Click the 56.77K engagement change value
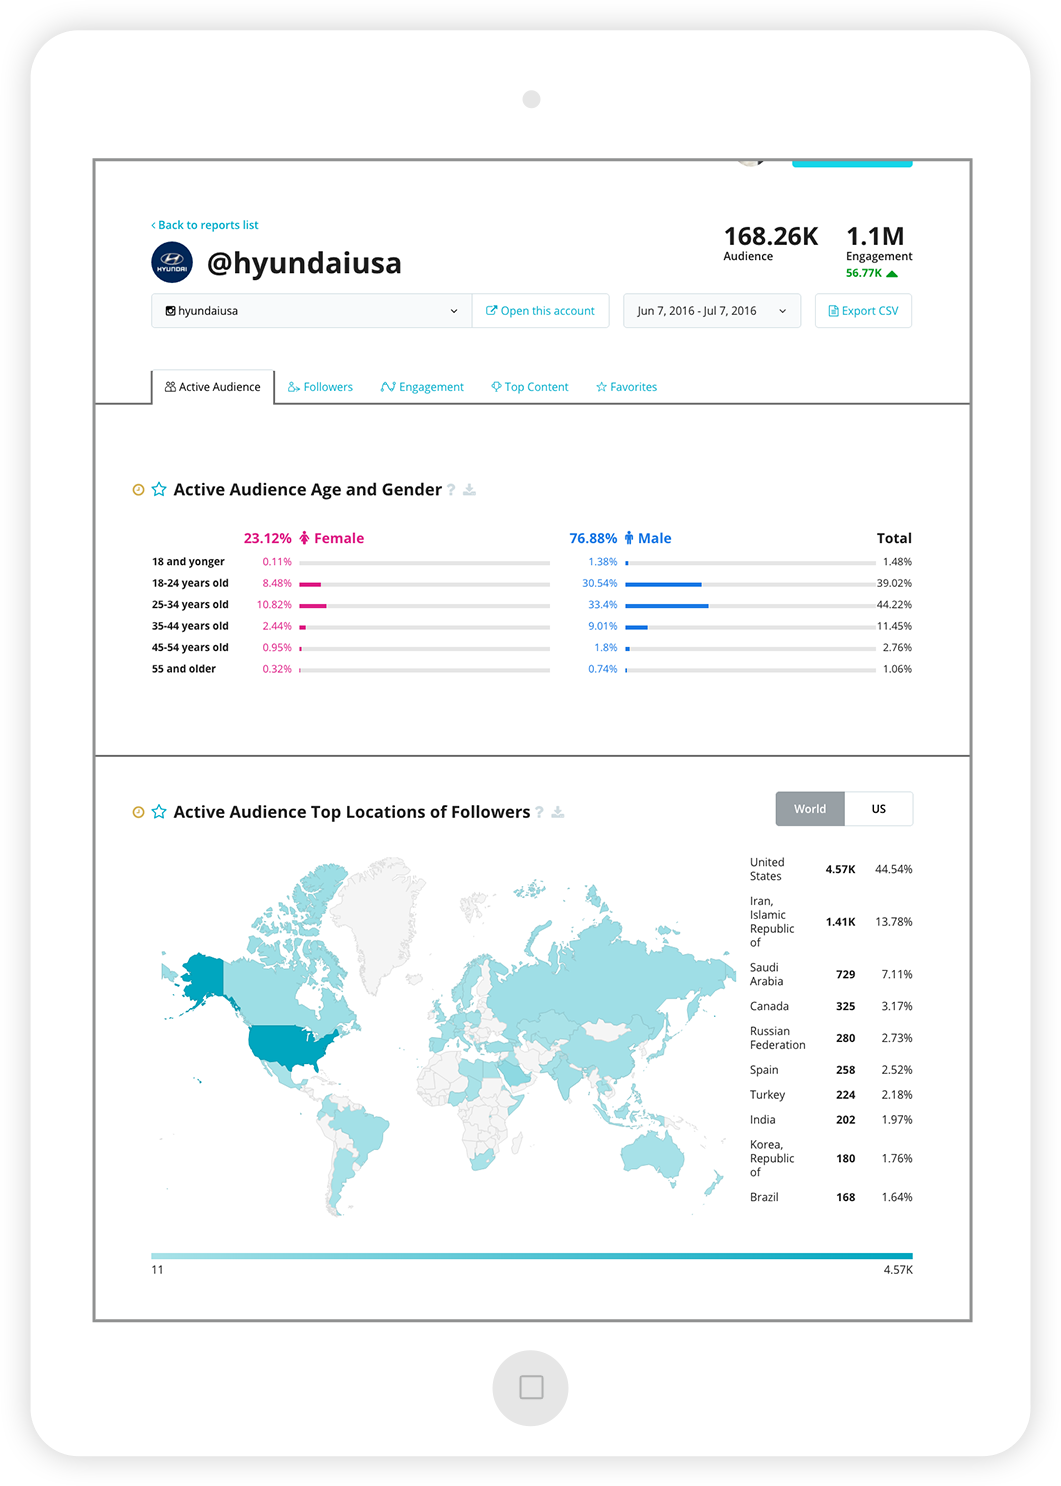 864,273
